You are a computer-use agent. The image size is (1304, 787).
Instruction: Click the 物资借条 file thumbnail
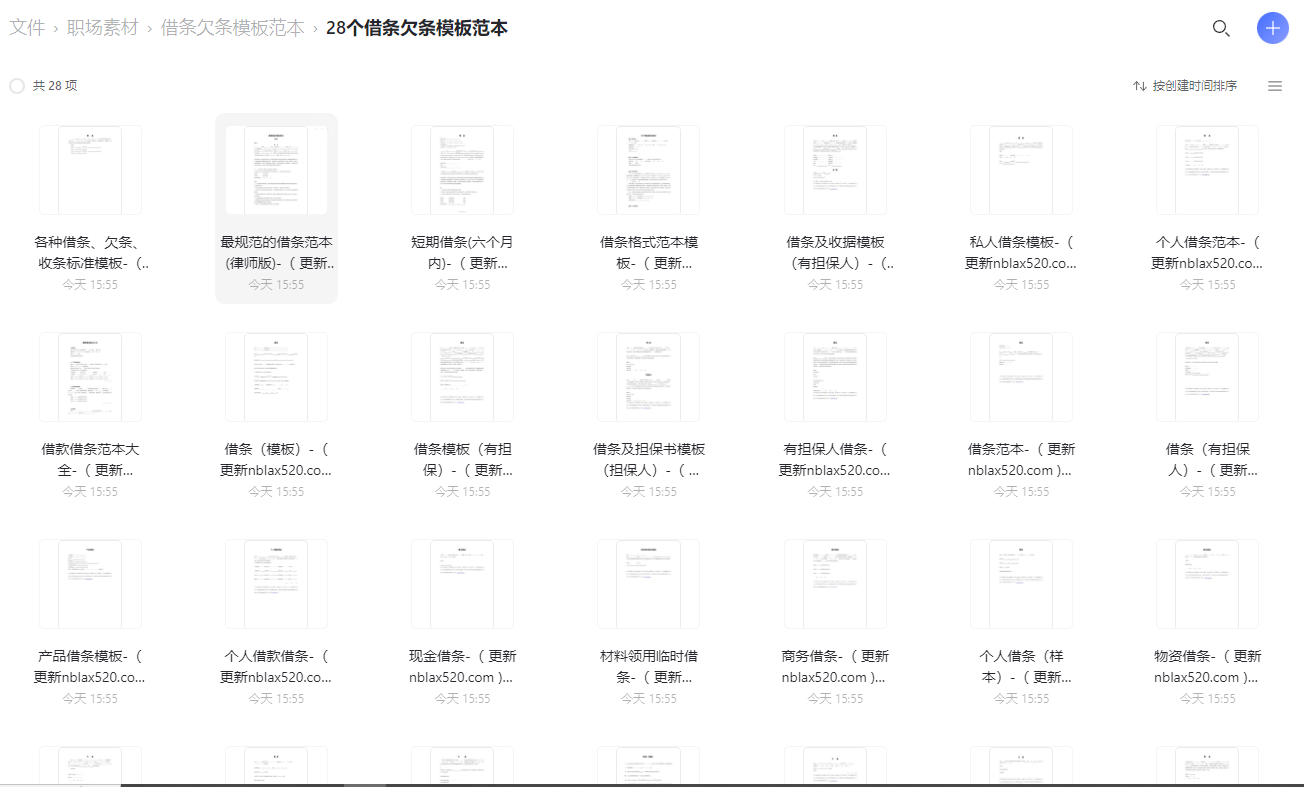click(x=1207, y=584)
